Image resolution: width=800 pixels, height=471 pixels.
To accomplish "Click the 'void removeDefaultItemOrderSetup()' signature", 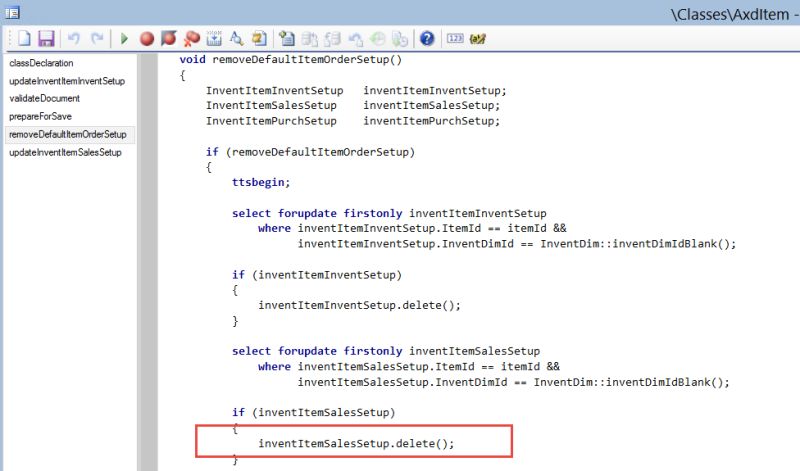I will pos(291,60).
